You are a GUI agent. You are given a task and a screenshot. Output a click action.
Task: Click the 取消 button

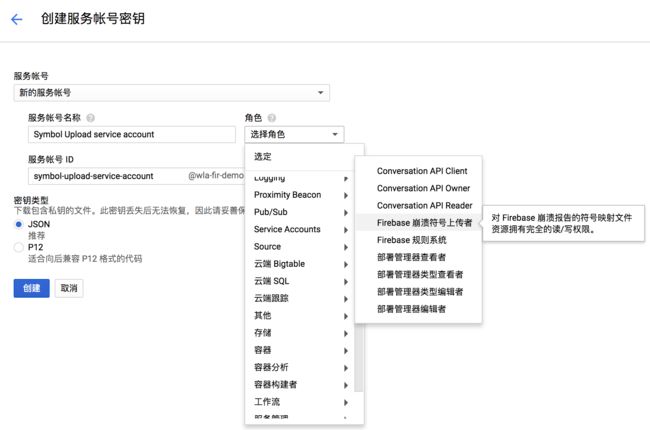[x=69, y=288]
